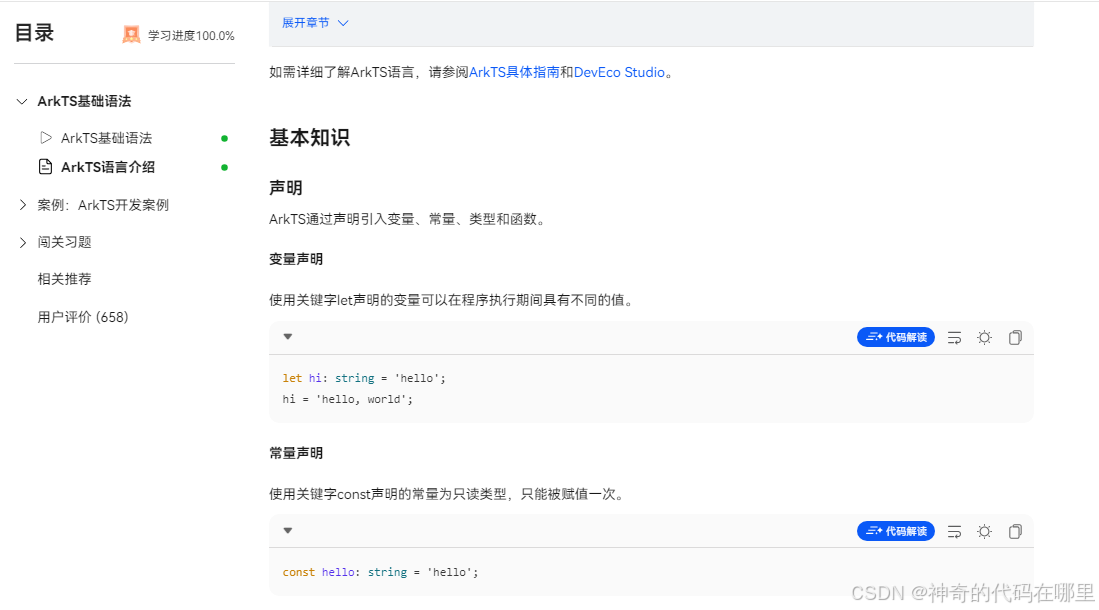
Task: Collapse the ArkTS基础语法 section chevron
Action: tap(22, 101)
